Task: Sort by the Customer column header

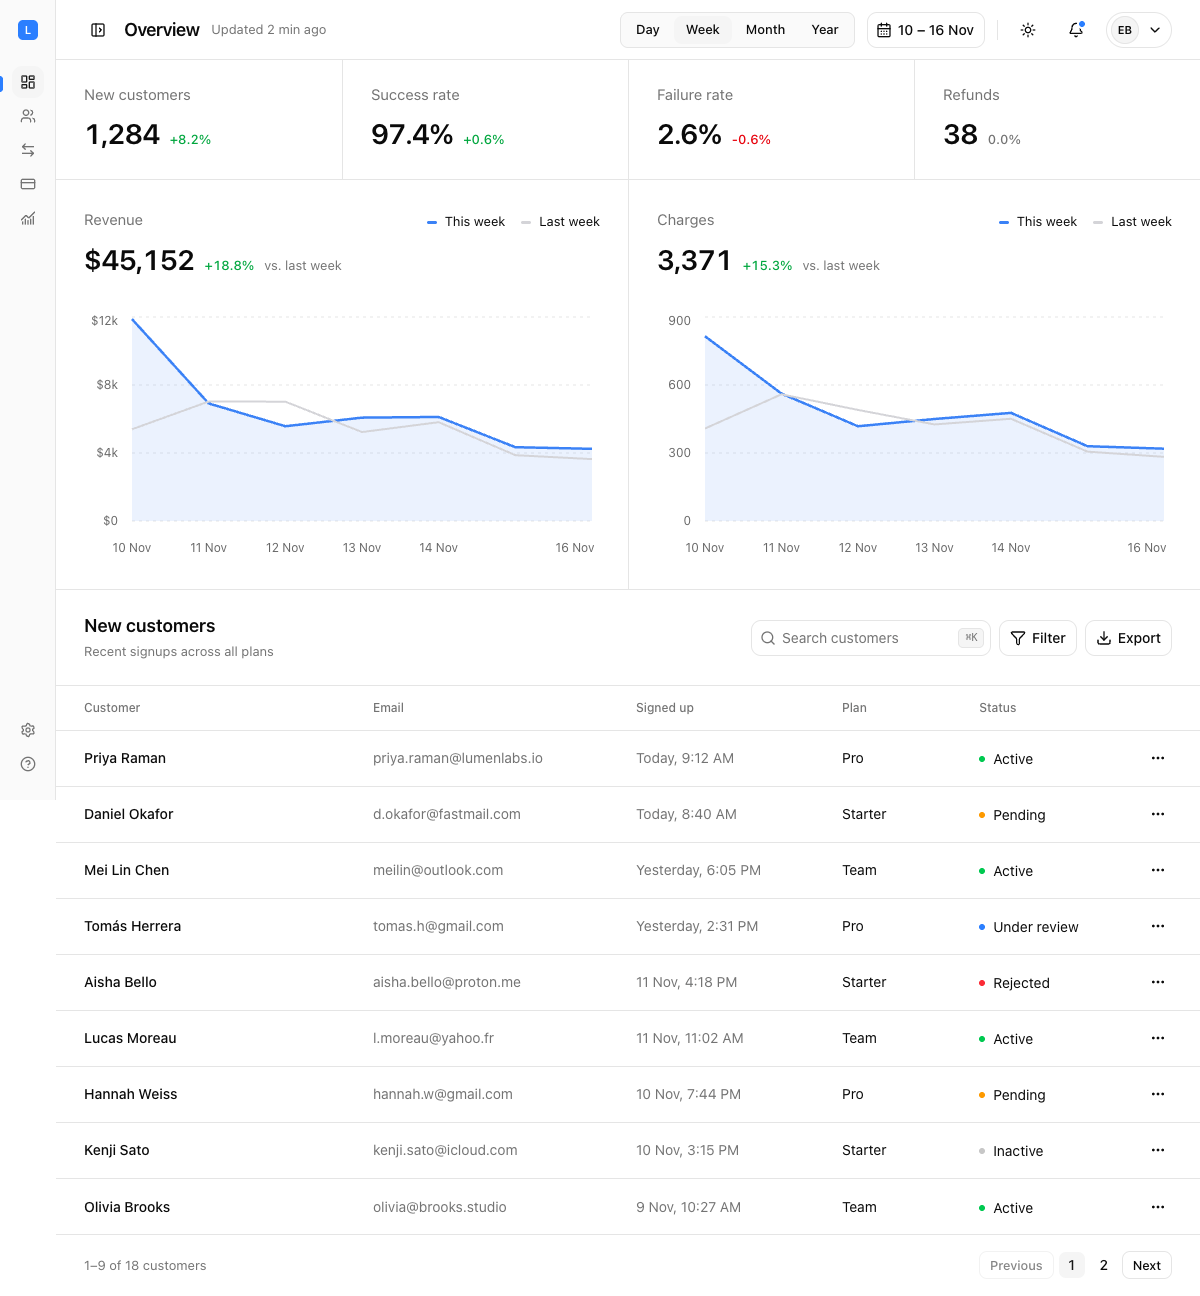Action: tap(112, 708)
